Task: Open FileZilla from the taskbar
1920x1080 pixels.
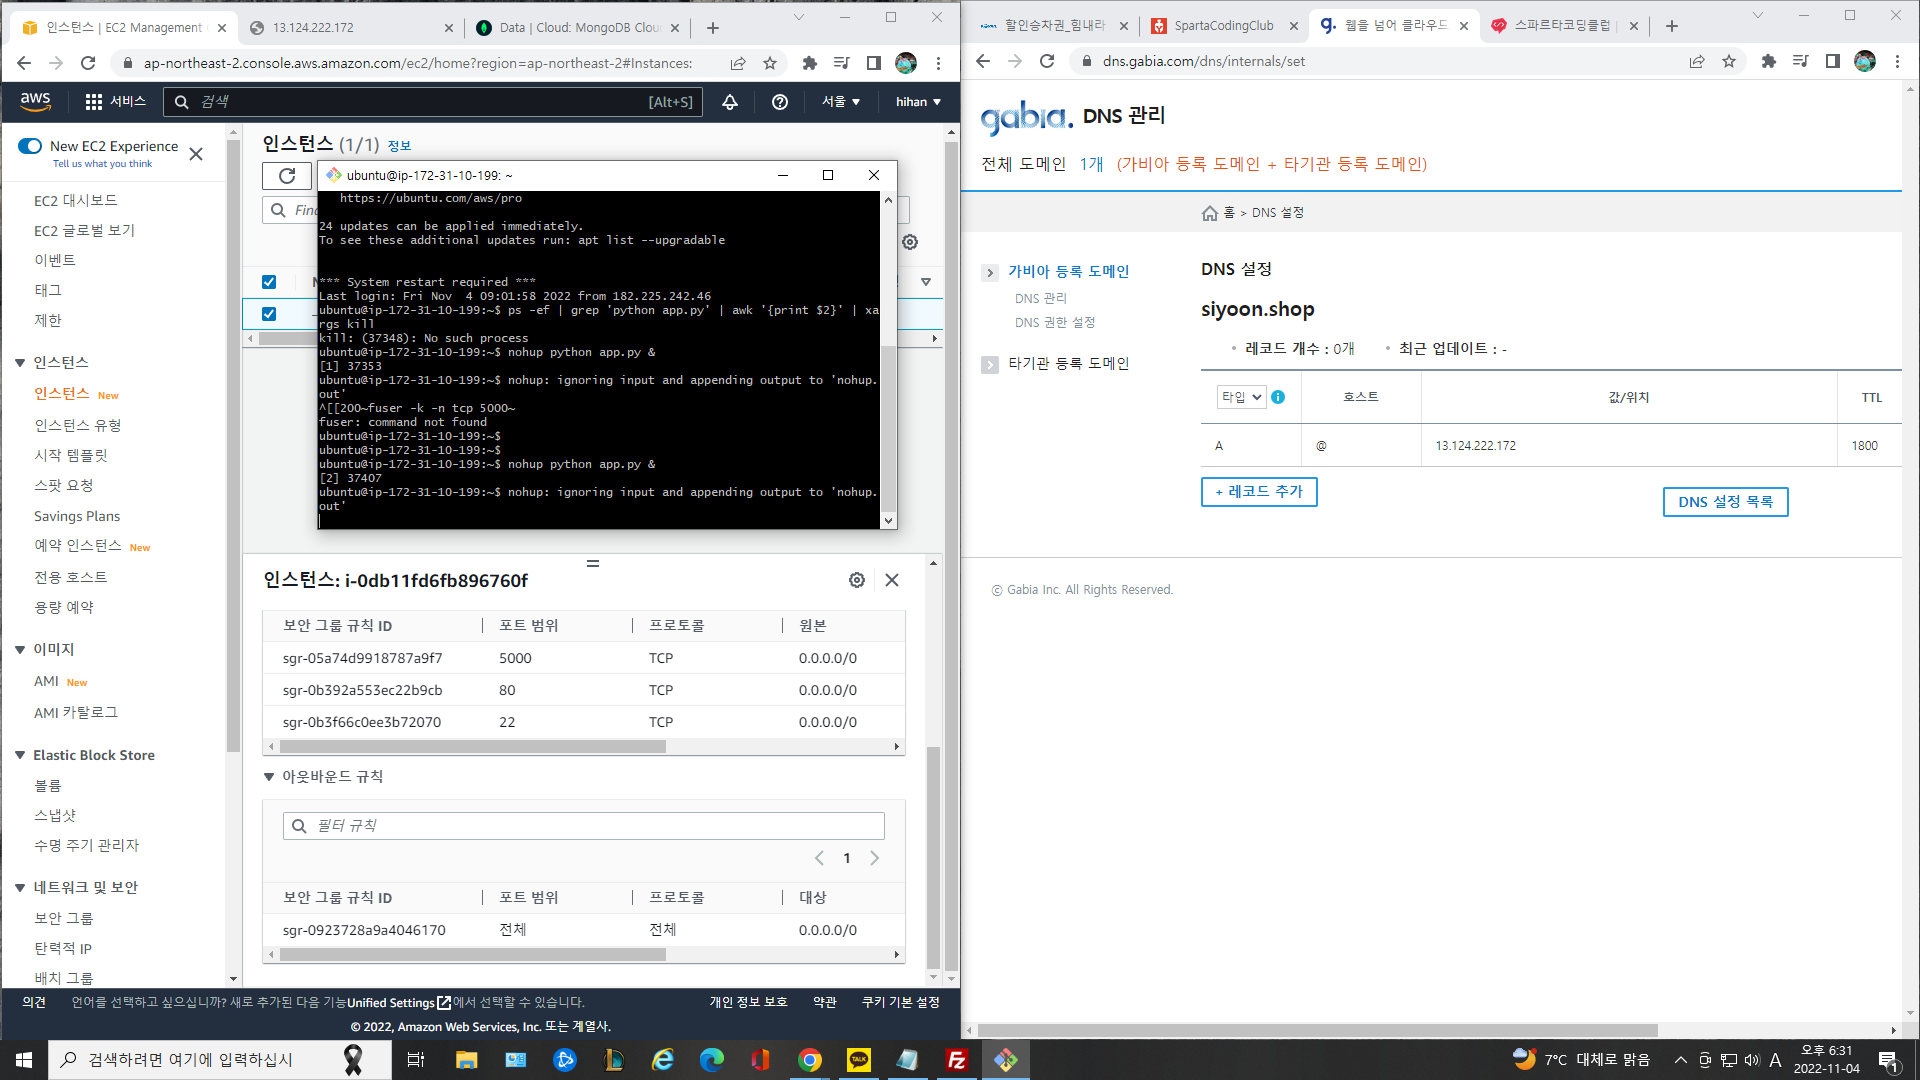Action: point(957,1060)
